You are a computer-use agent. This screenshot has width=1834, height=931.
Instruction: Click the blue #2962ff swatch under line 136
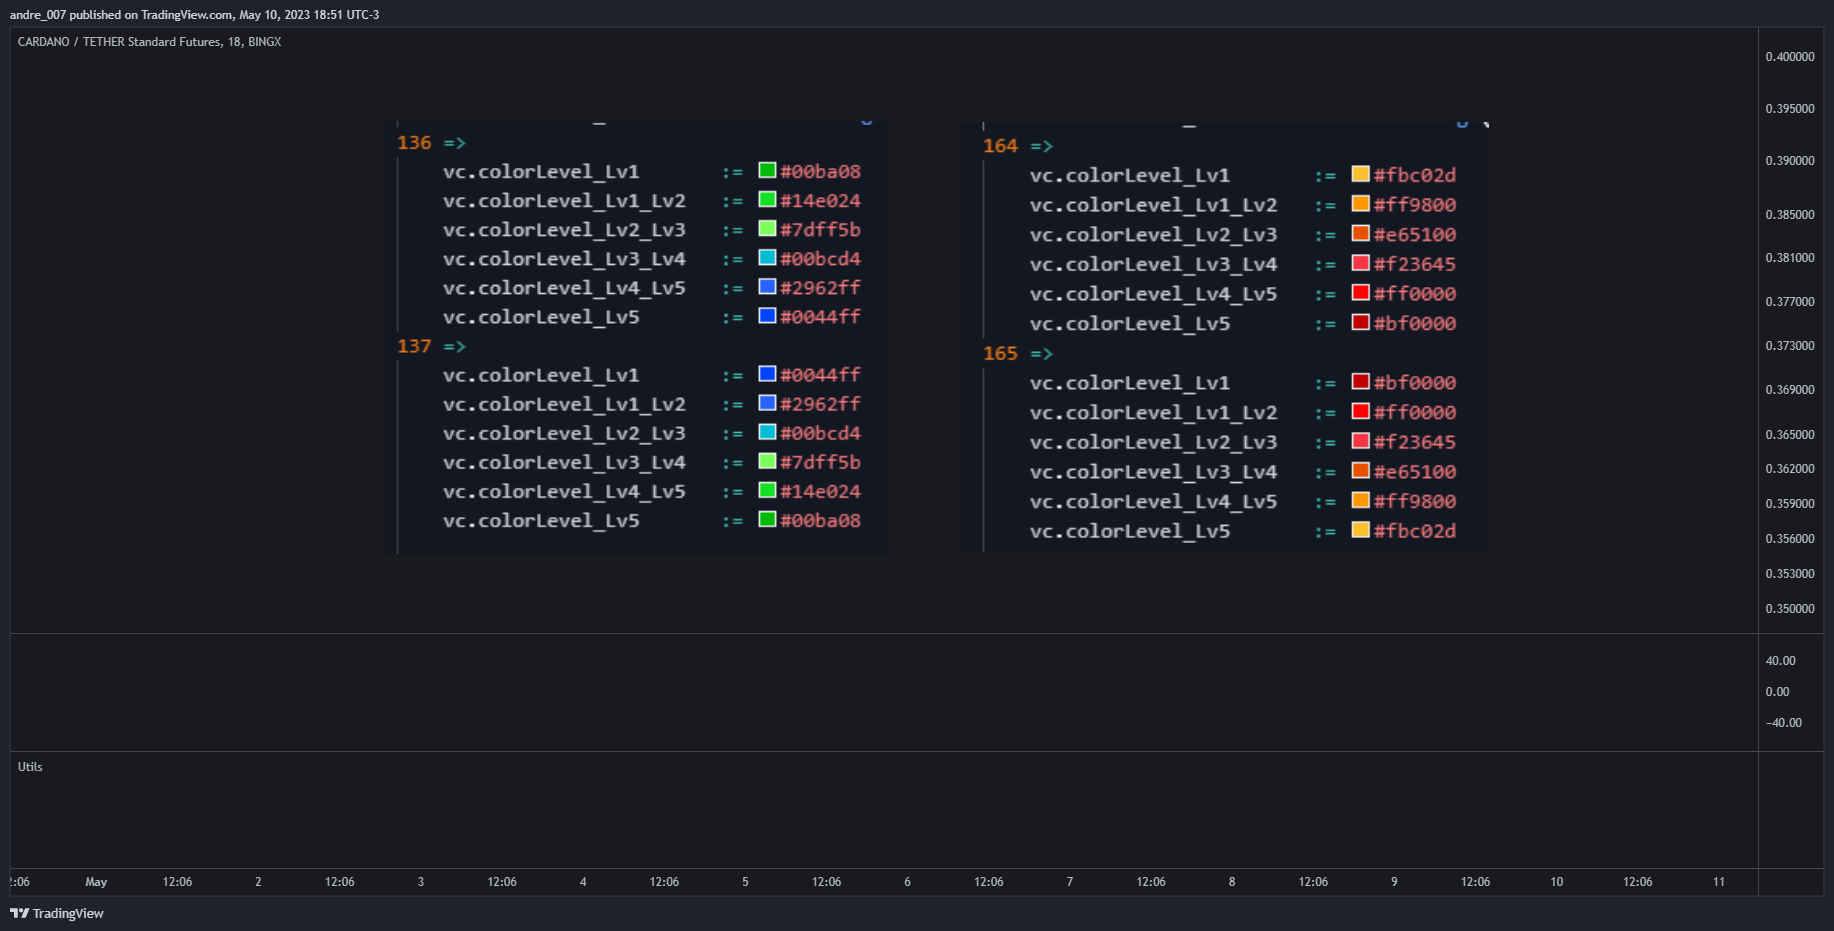coord(767,286)
